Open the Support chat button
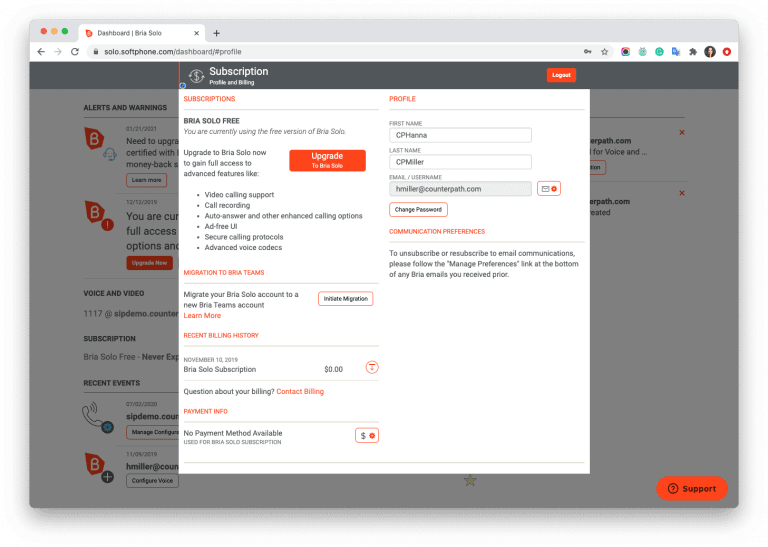 (691, 488)
